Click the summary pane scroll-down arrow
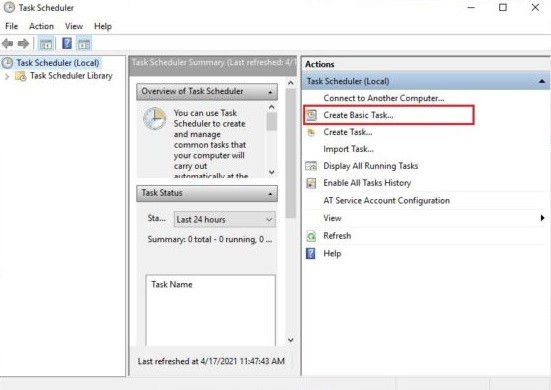Image resolution: width=551 pixels, height=390 pixels. point(291,340)
